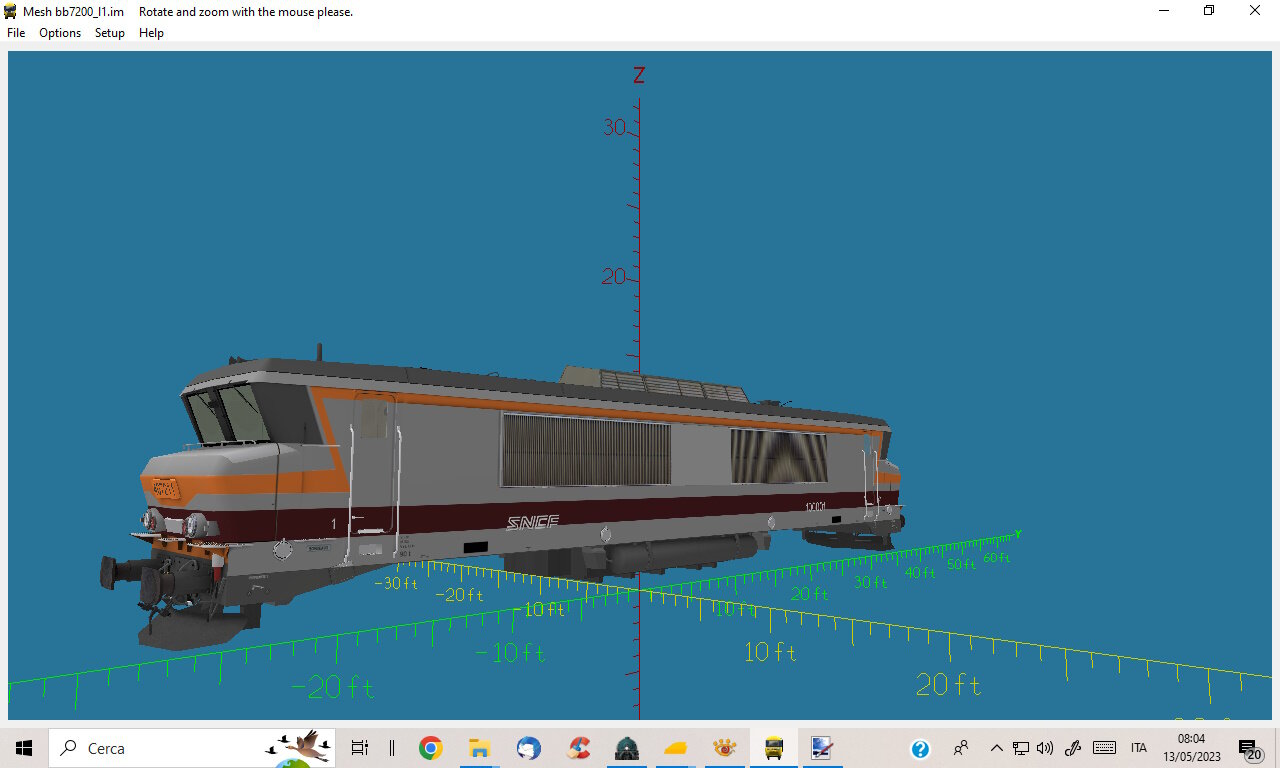
Task: Open the yellow folder-shaped taskbar app
Action: (676, 748)
